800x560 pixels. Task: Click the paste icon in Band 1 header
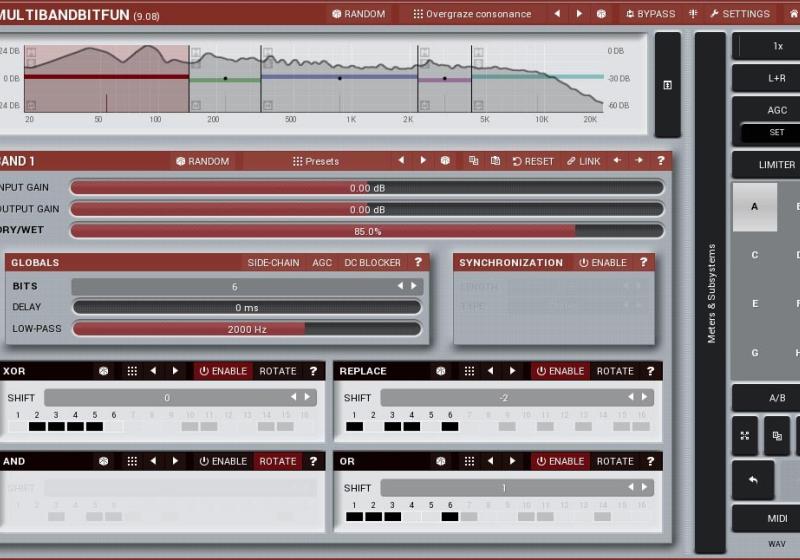point(495,161)
